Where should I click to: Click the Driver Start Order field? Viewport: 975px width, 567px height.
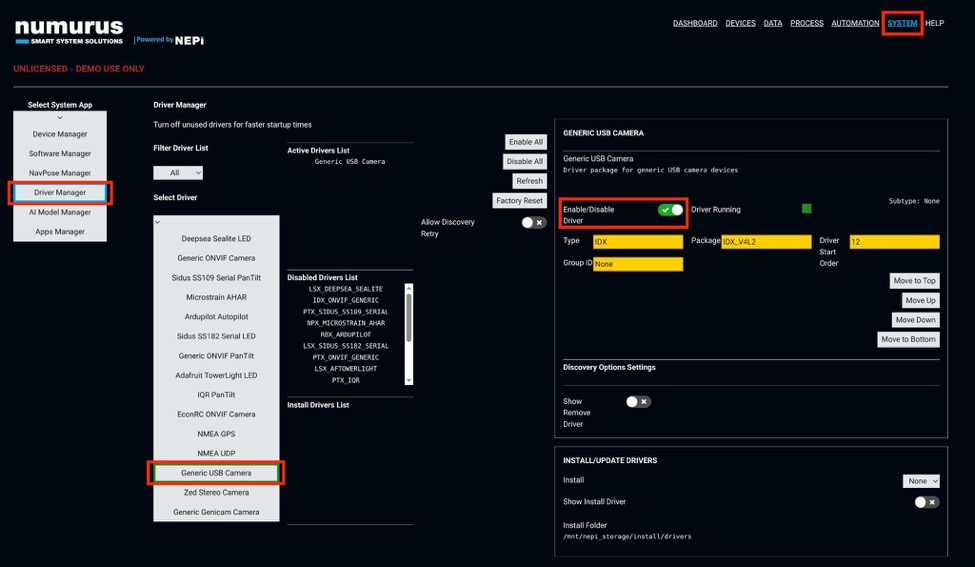tap(894, 242)
